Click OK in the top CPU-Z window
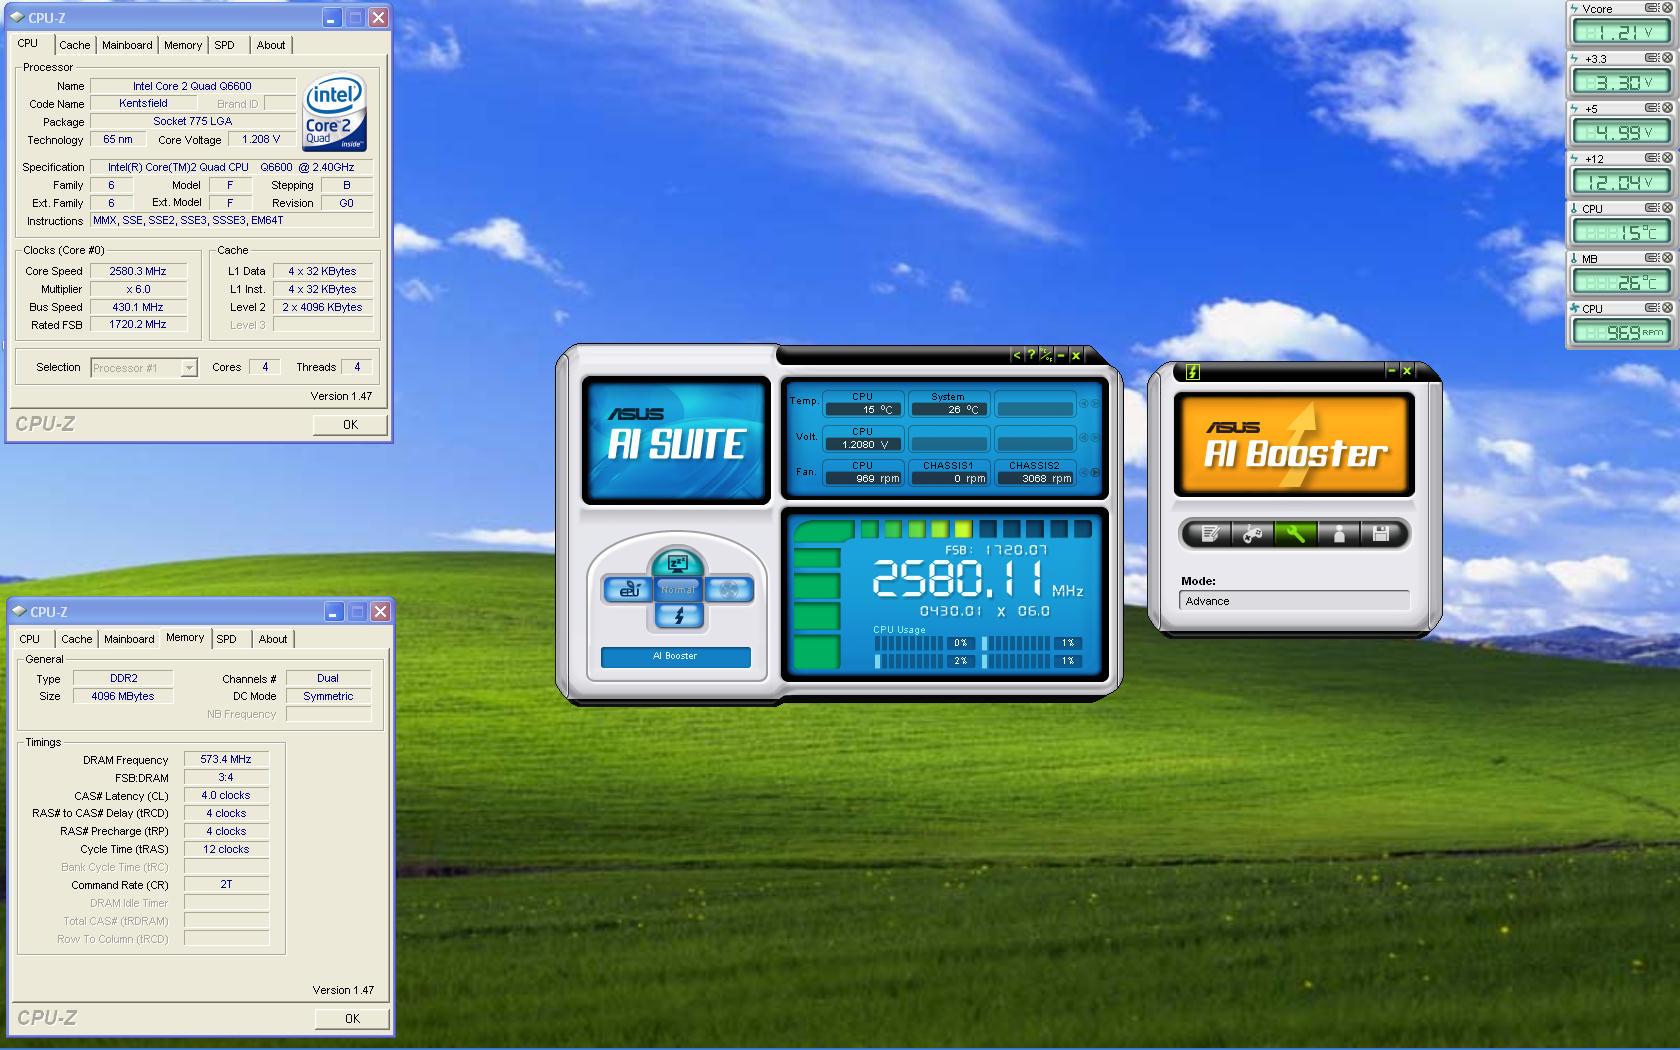Screen dimensions: 1680x1050 (x=350, y=425)
